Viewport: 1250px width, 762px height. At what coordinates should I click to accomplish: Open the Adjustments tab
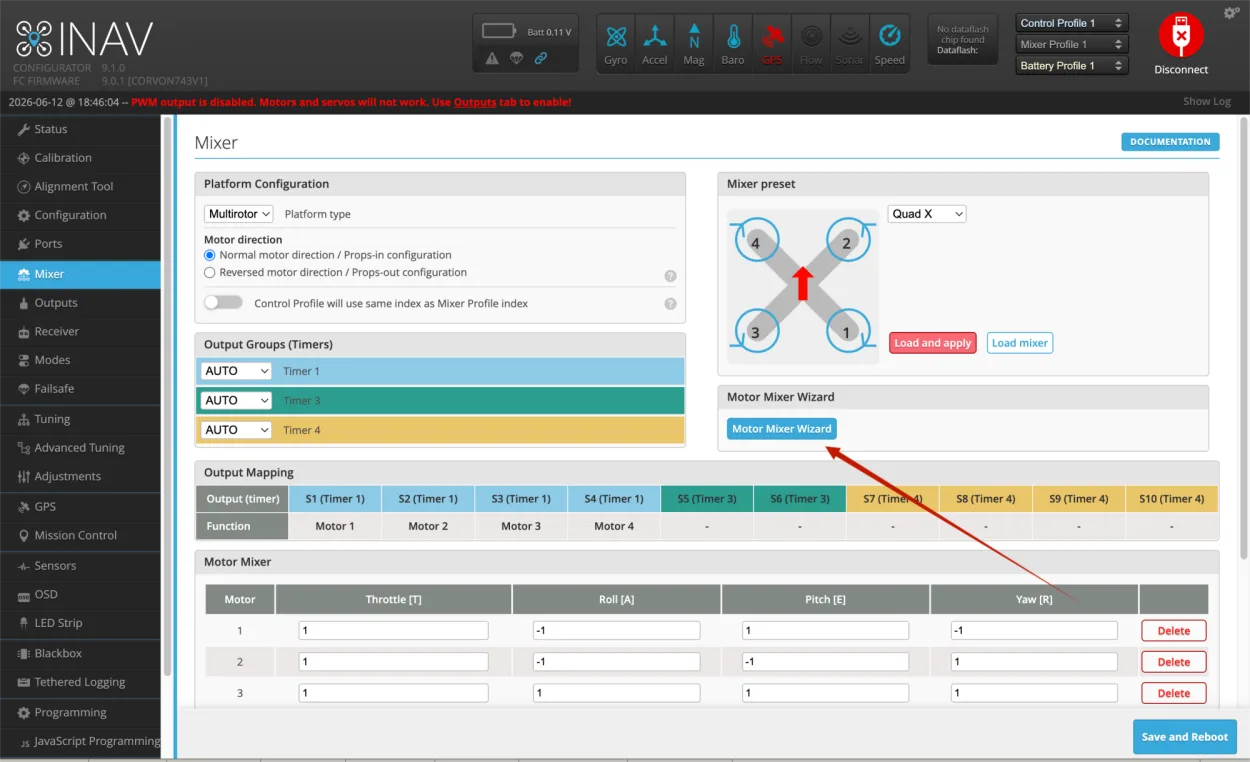[80, 476]
